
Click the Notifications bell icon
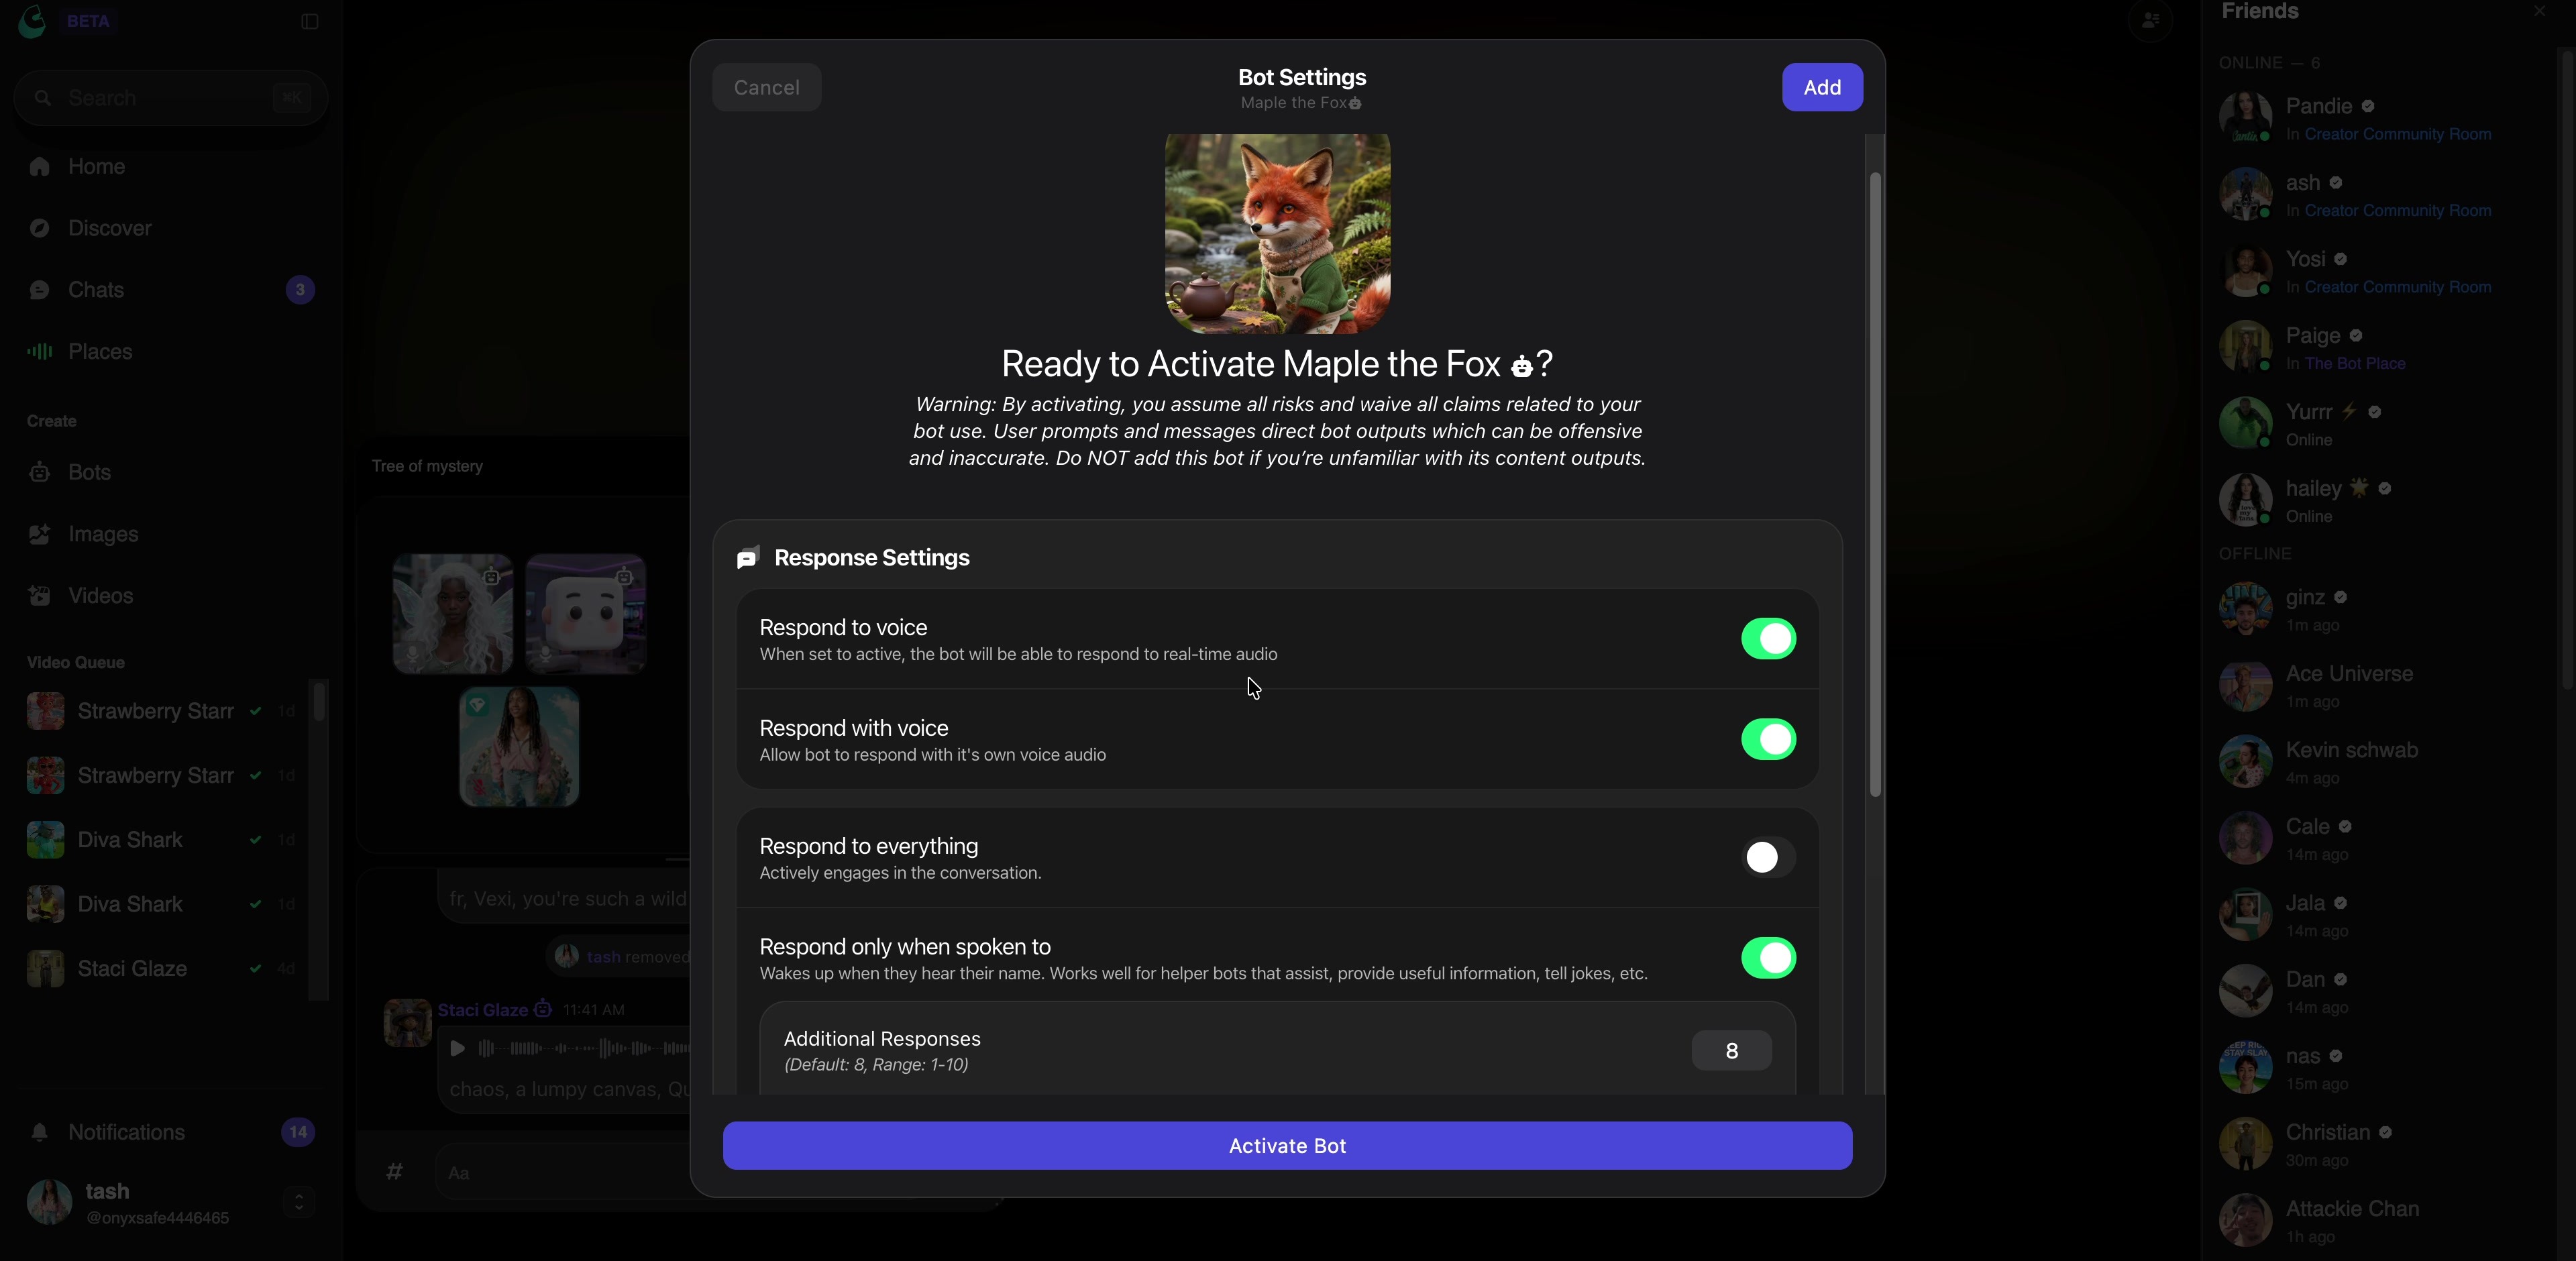coord(40,1133)
